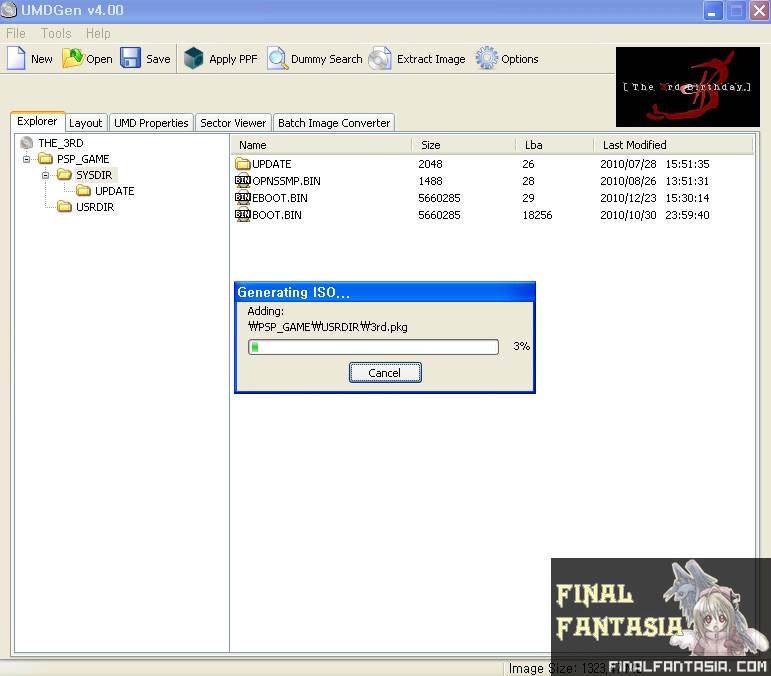Click the New toolbar label
771x676 pixels.
(42, 59)
